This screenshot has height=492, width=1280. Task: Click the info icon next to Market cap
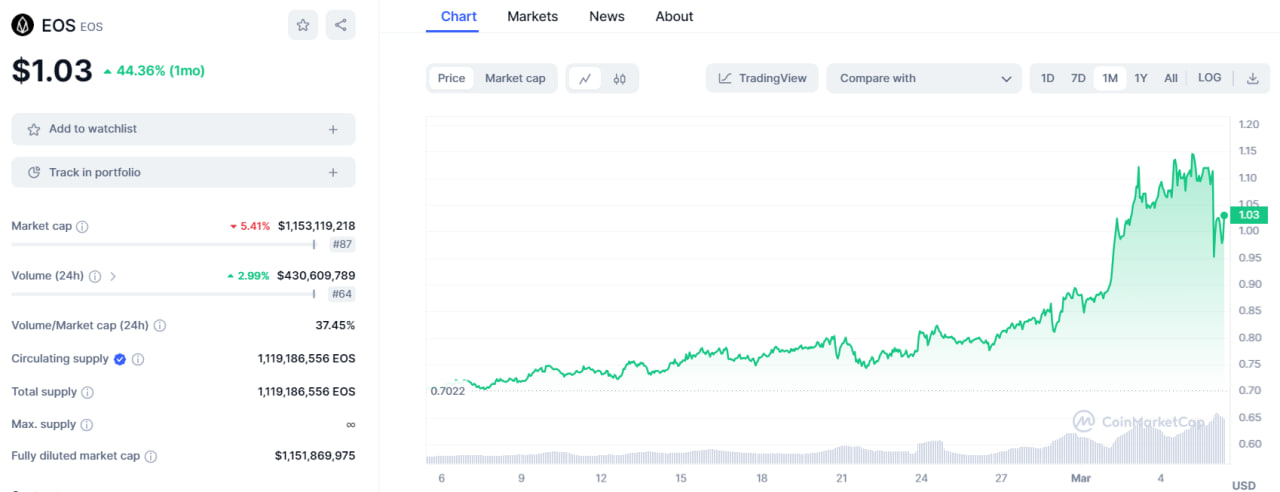pyautogui.click(x=82, y=227)
